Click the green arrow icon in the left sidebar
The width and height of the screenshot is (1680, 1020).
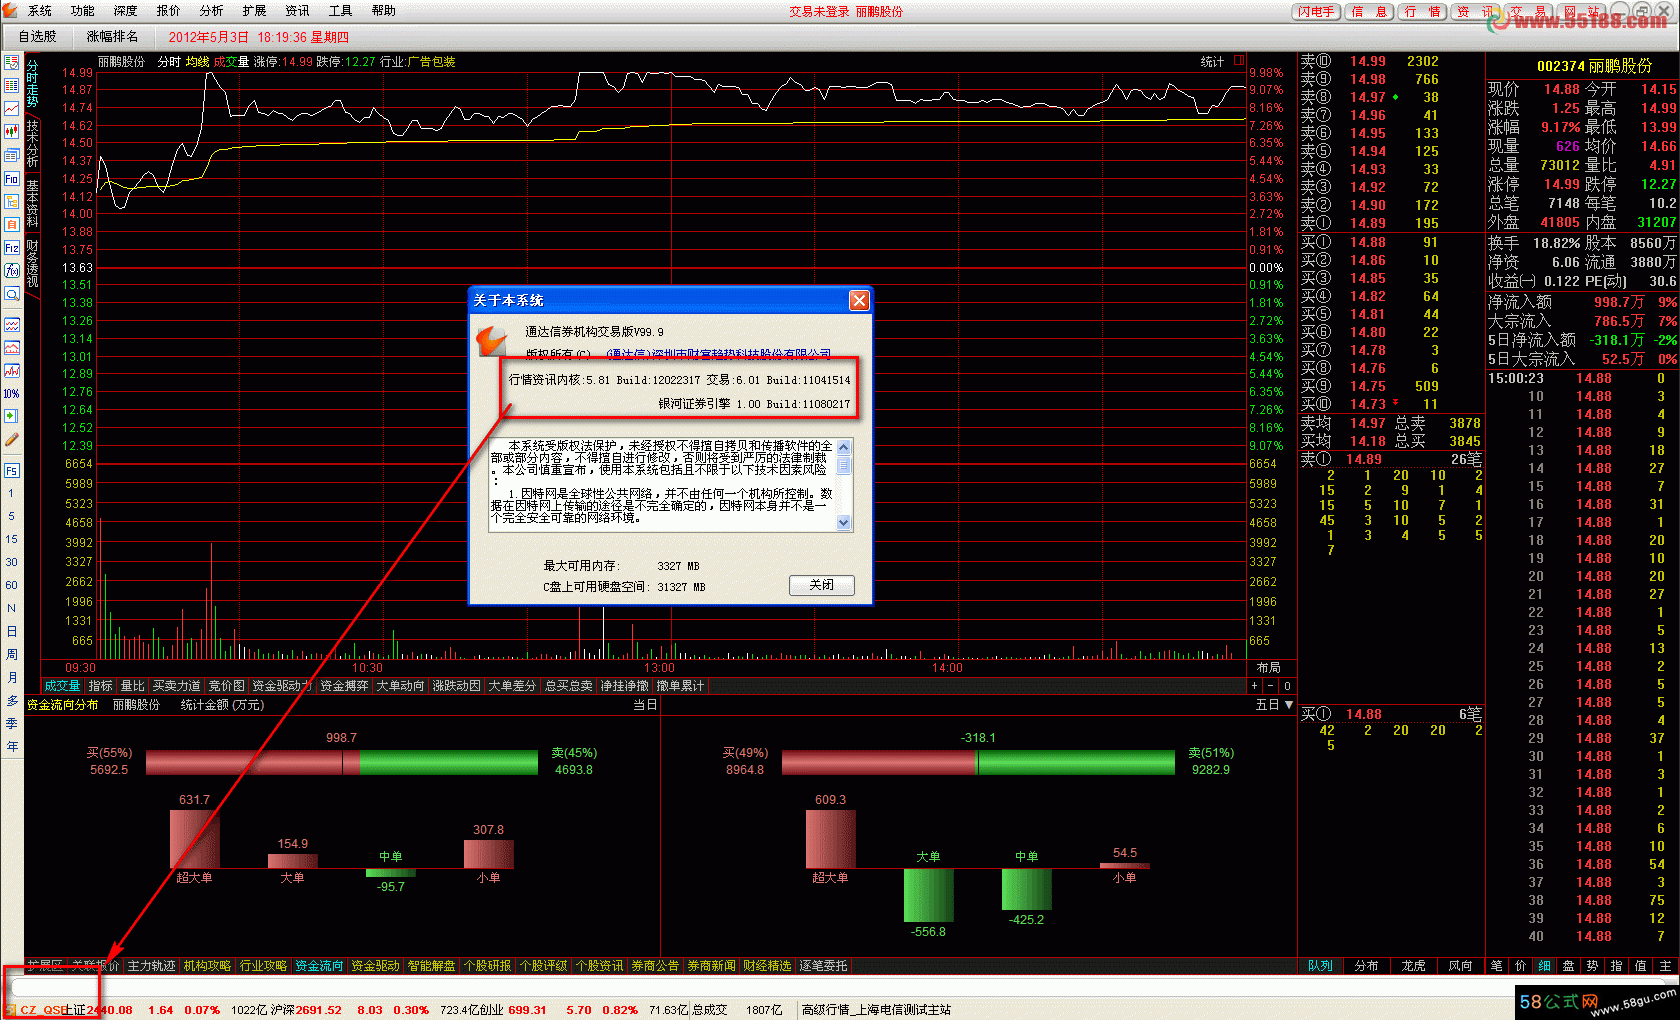click(12, 416)
